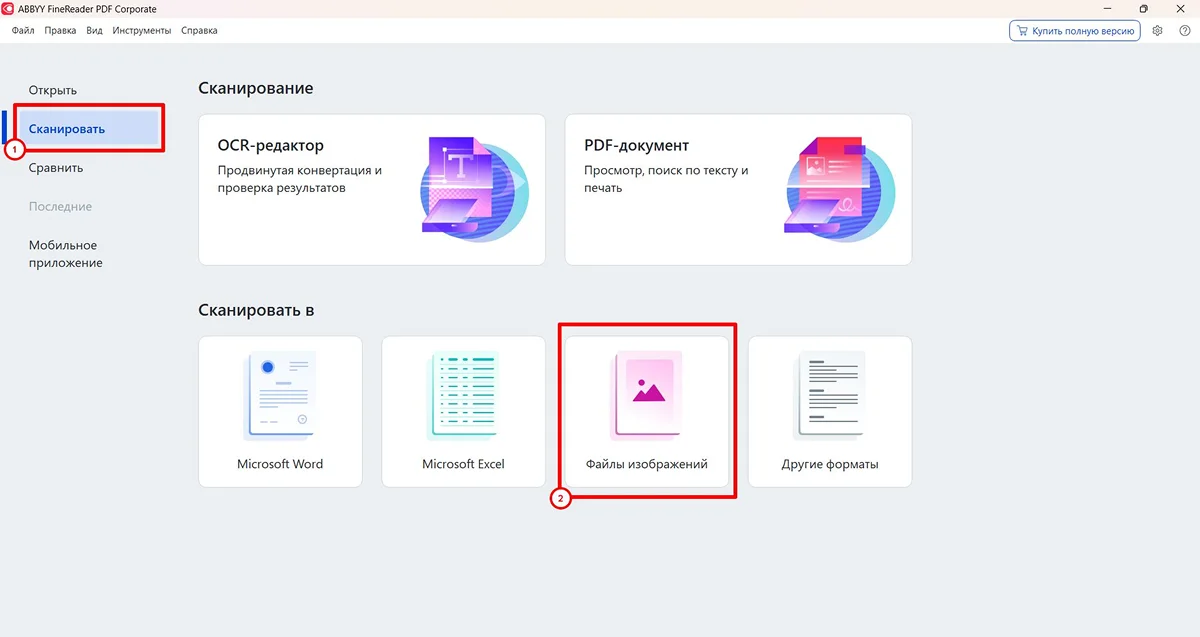Scan to Microsoft Word document
This screenshot has height=637, width=1200.
(280, 411)
